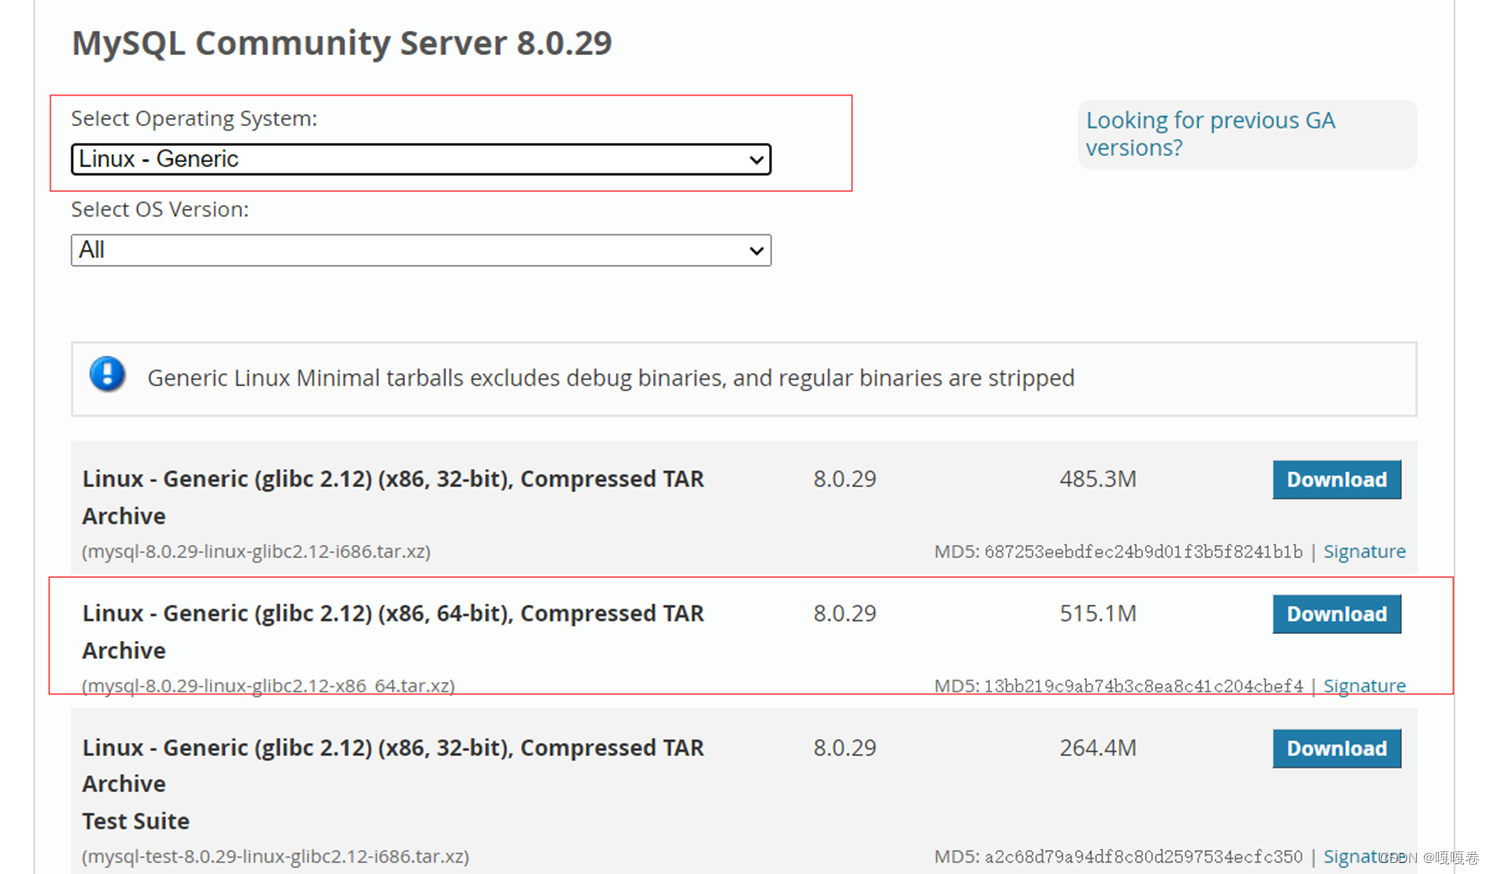The image size is (1495, 874).
Task: Click the Select OS Version label
Action: click(x=160, y=209)
